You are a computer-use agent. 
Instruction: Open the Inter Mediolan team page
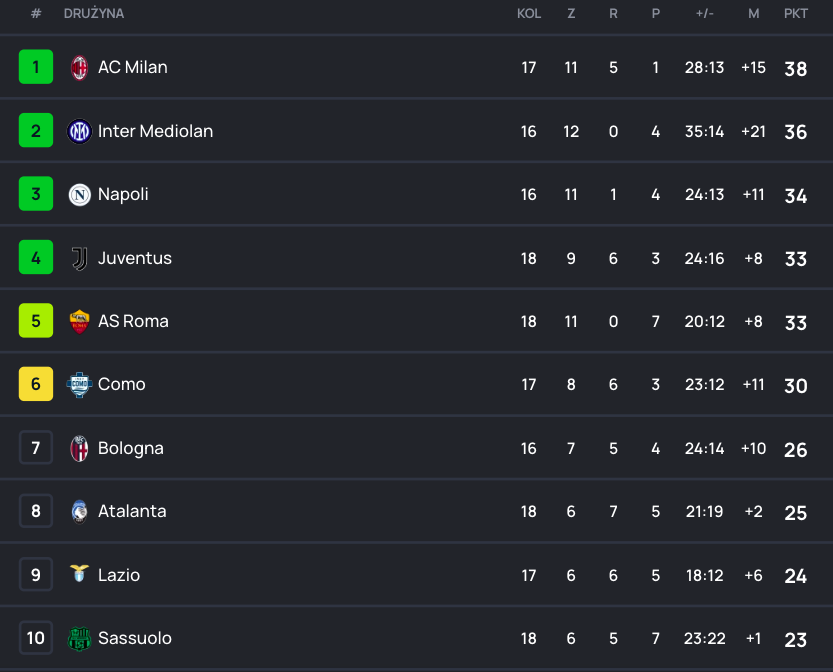[x=155, y=131]
